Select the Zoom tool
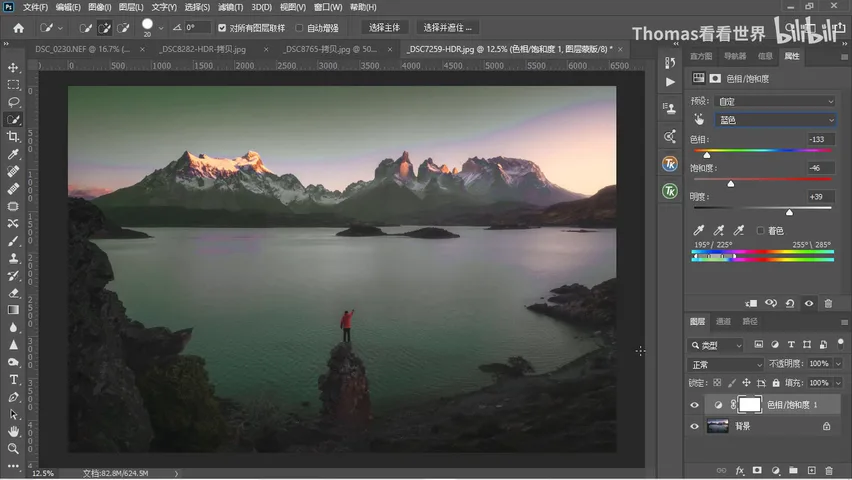 pos(14,448)
